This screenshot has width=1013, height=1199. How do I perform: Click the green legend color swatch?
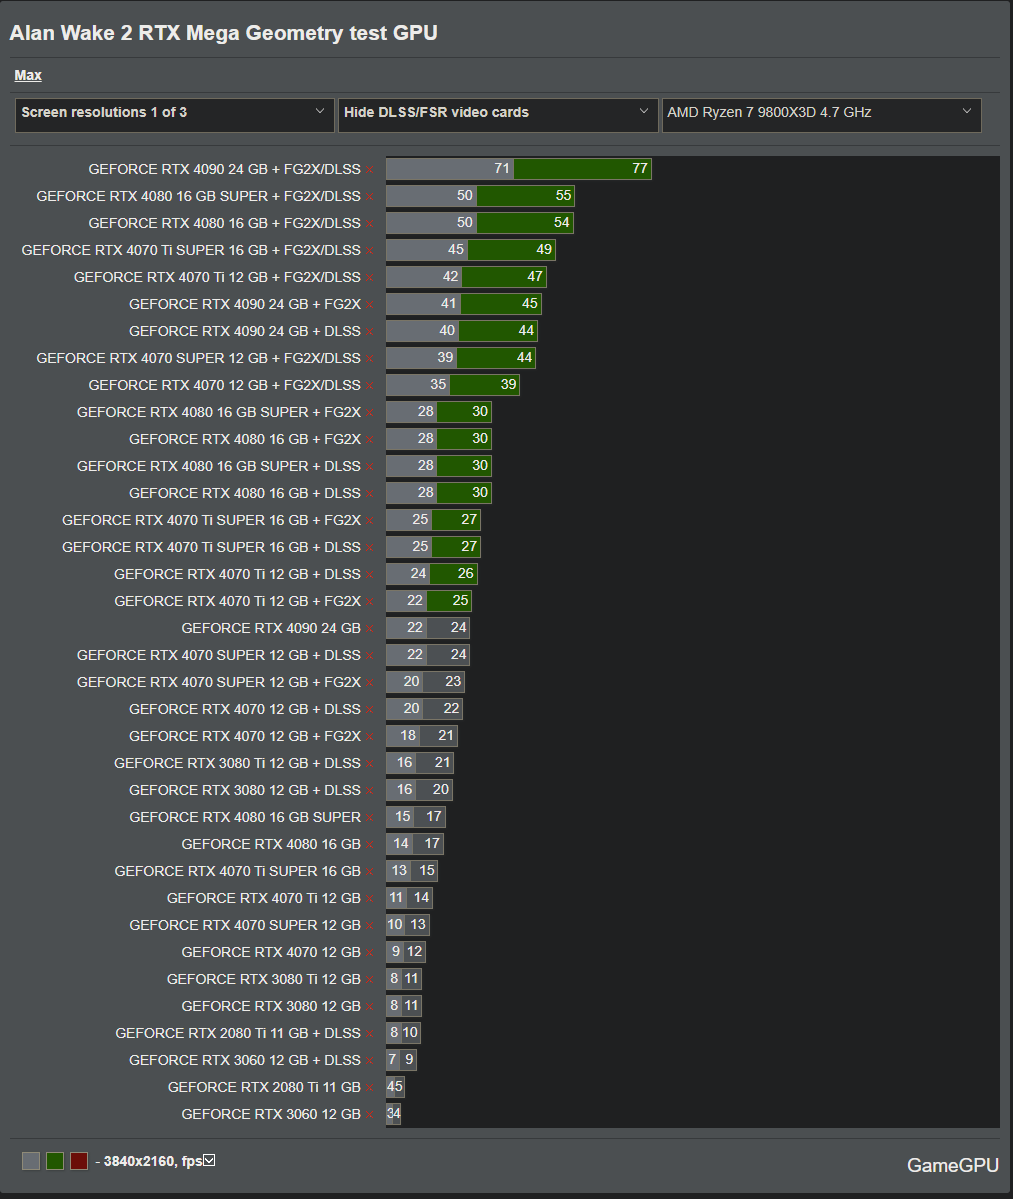tap(54, 1161)
